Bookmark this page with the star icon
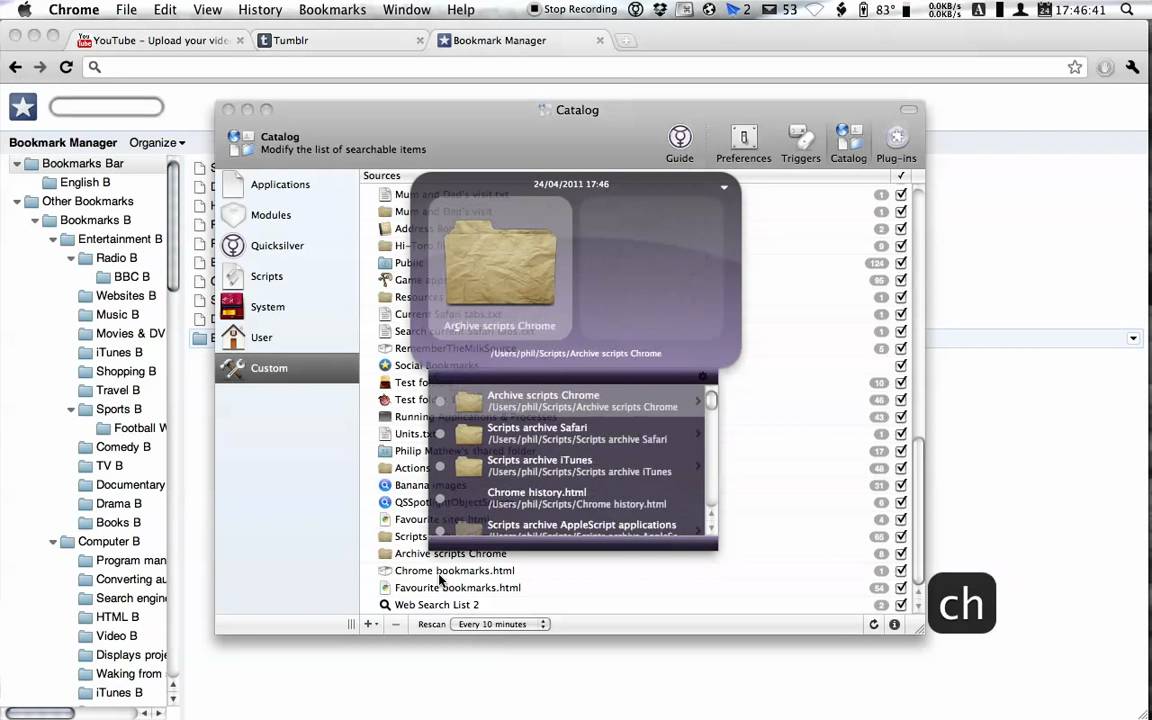The width and height of the screenshot is (1152, 720). 1075,67
